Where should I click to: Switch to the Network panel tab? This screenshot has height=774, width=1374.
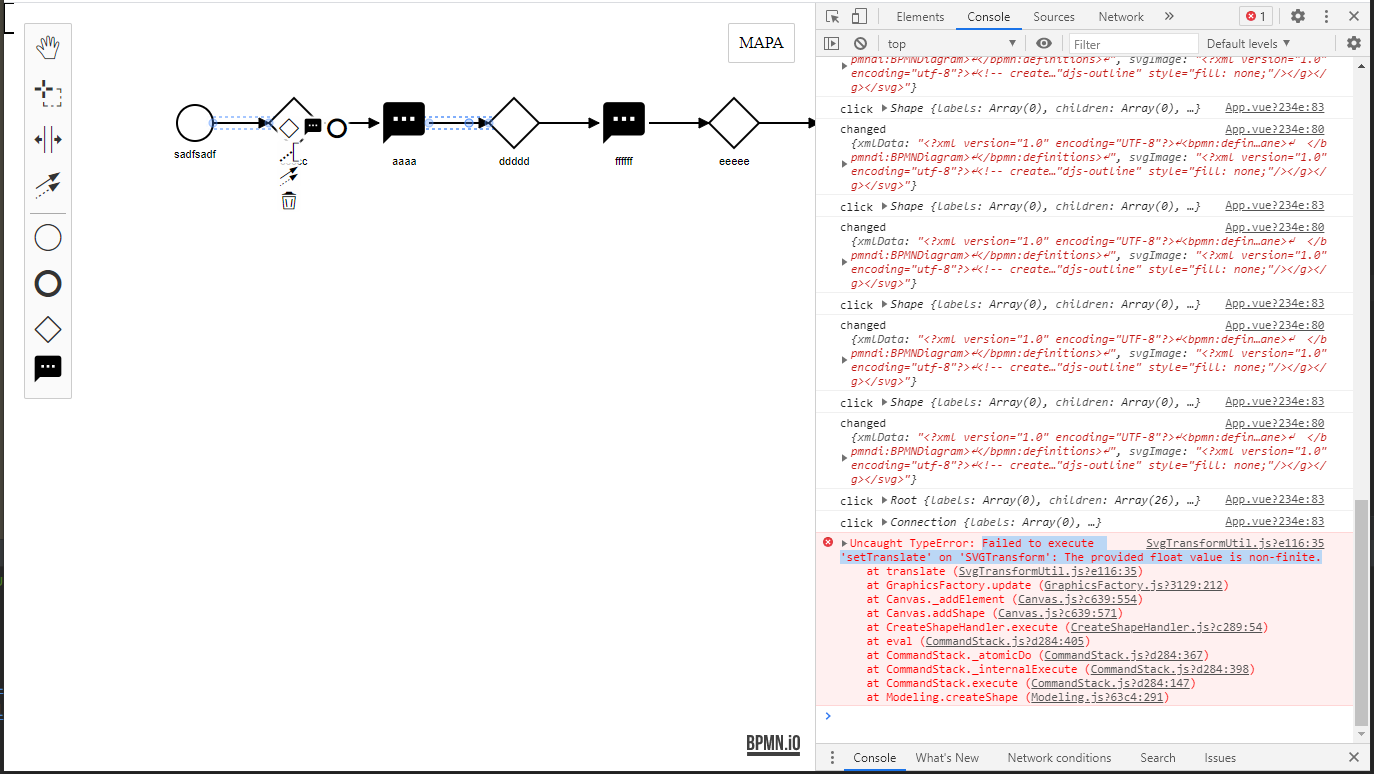click(1120, 16)
